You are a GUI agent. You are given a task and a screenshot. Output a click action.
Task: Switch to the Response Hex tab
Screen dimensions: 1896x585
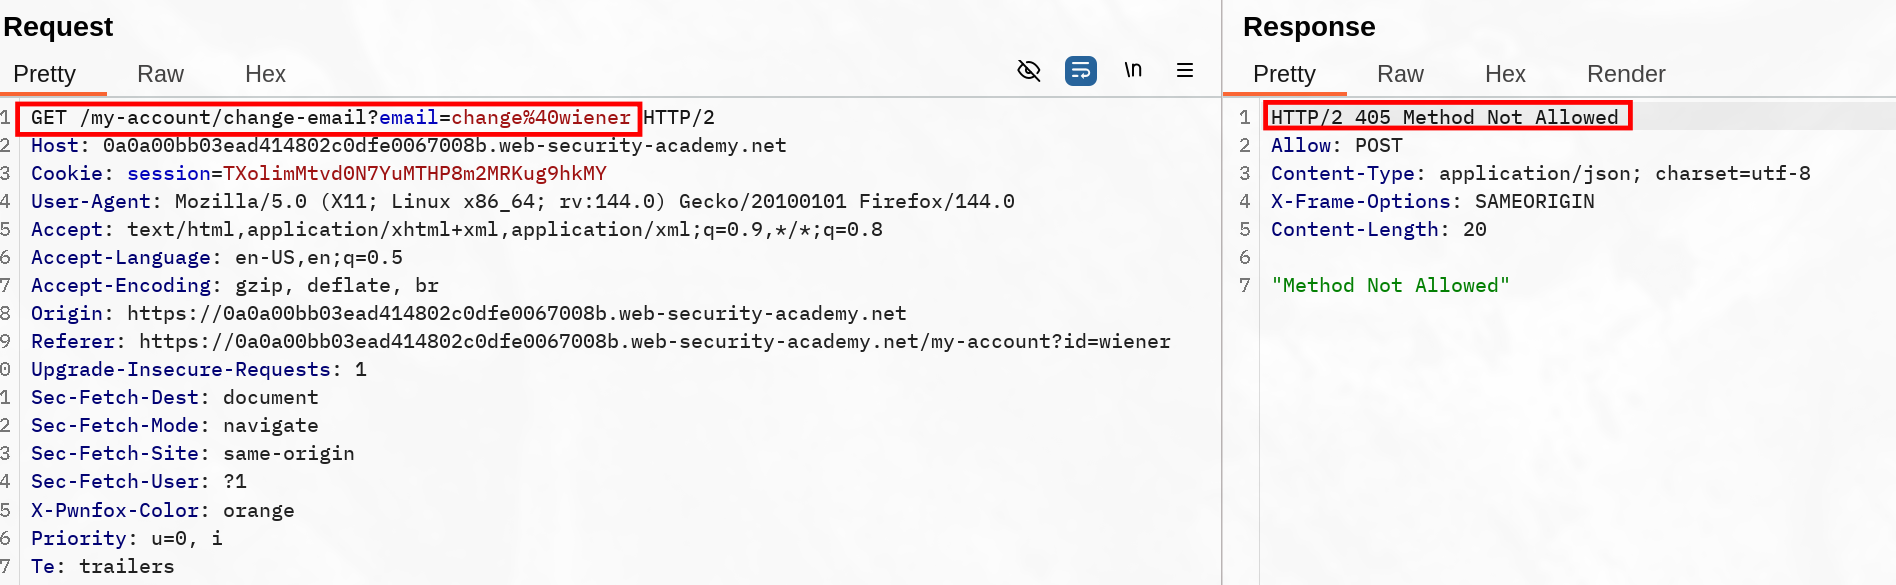point(1505,74)
